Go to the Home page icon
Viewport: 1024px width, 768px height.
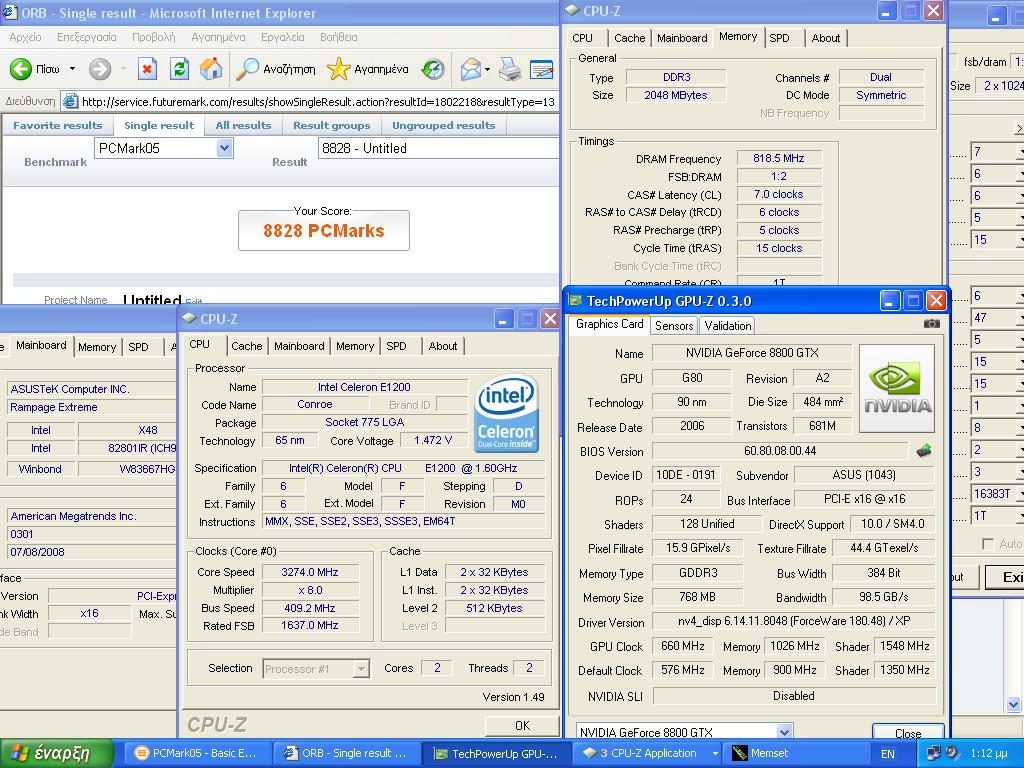(211, 69)
